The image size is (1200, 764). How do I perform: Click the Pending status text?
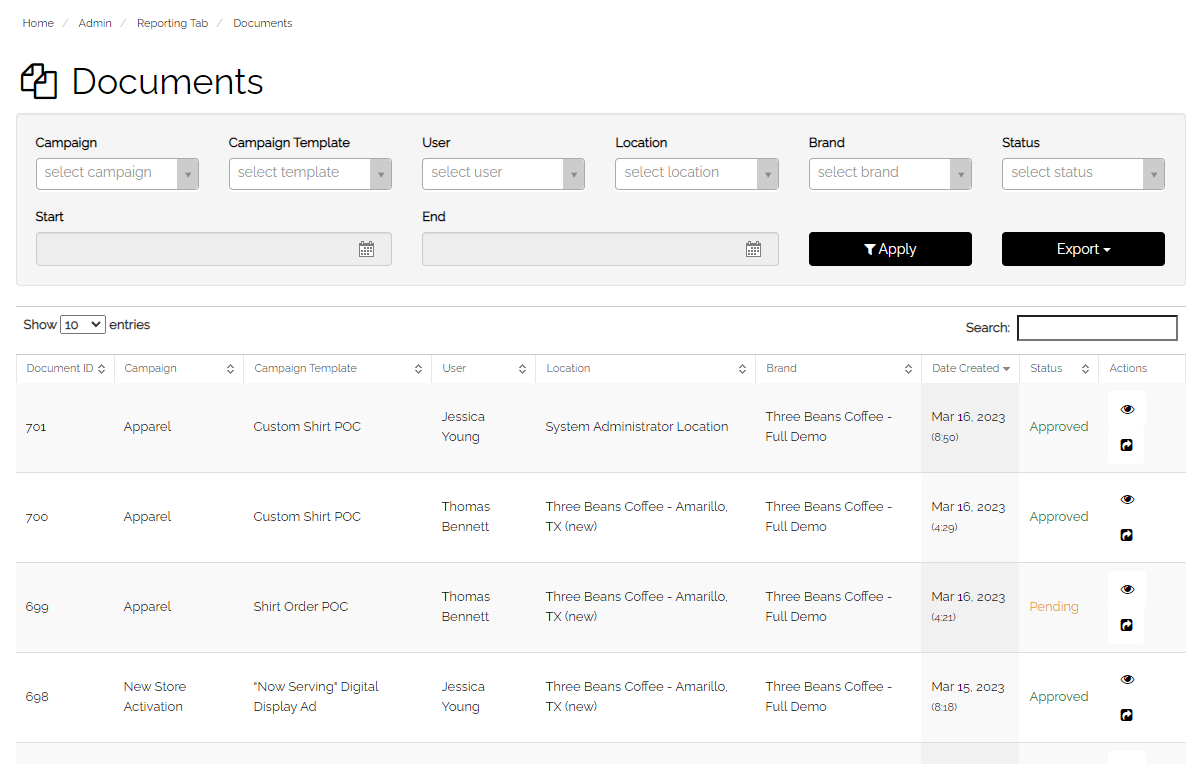pos(1054,607)
